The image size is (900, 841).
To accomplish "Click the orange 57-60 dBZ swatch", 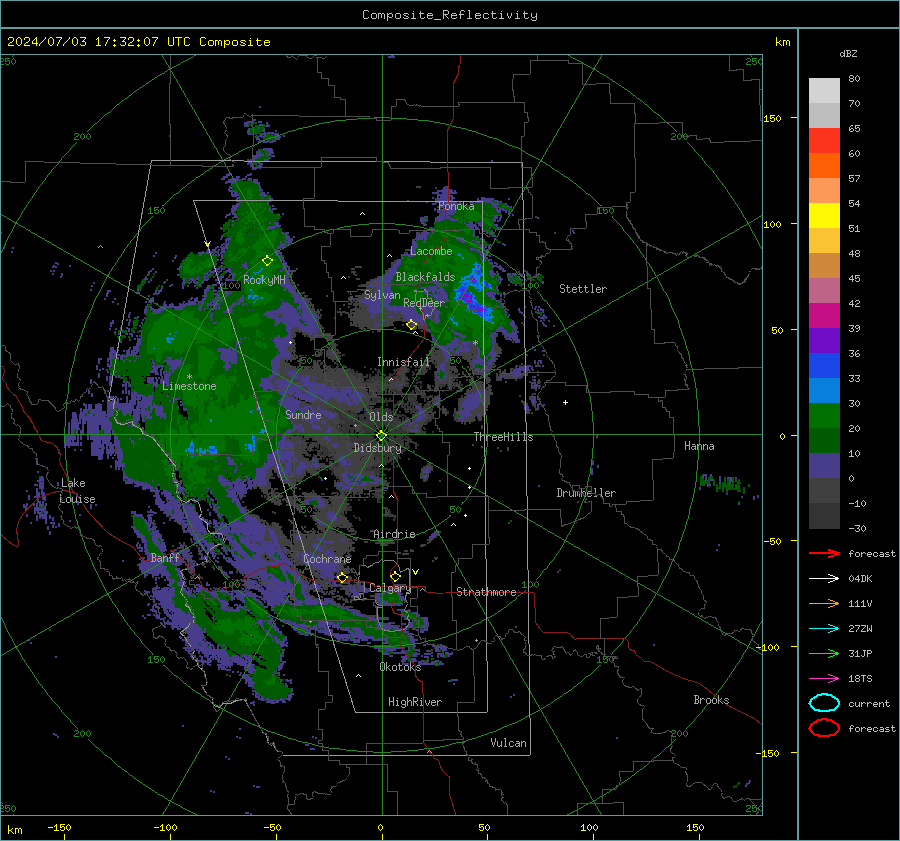I will coord(824,165).
